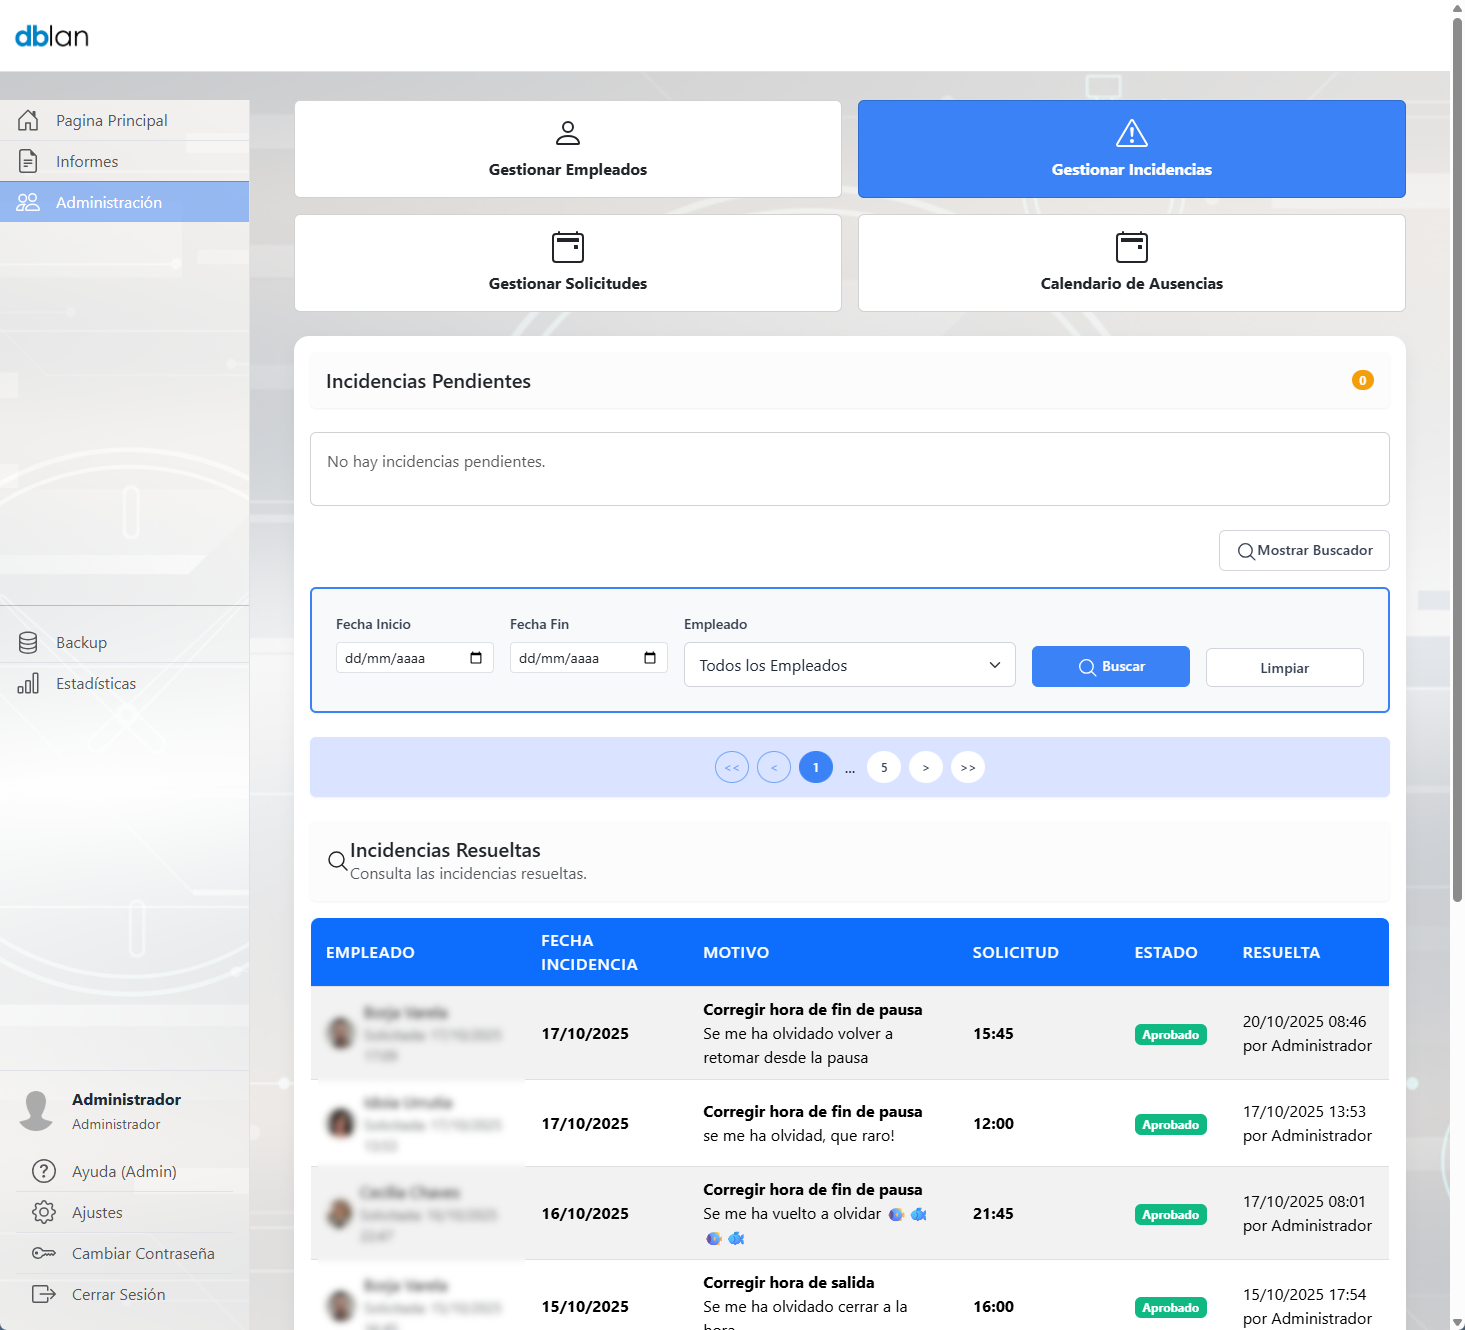This screenshot has width=1465, height=1330.
Task: Click the Cambiar Contraseña key icon
Action: point(44,1253)
